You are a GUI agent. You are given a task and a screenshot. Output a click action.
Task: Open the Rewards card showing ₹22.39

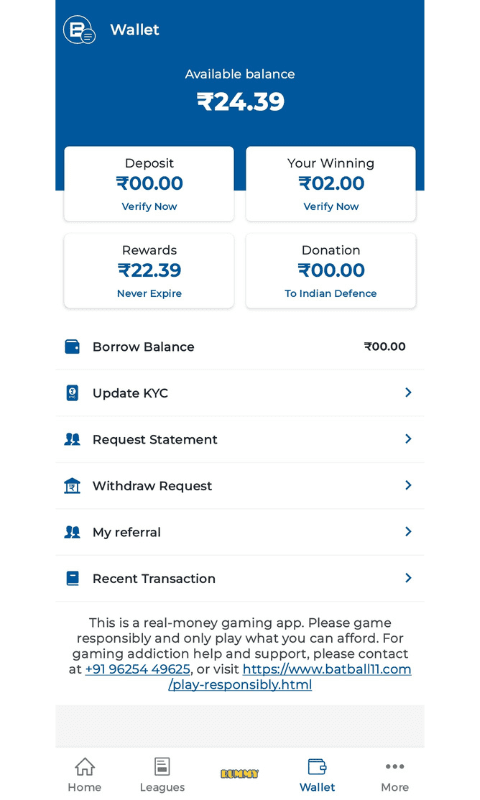[x=149, y=271]
